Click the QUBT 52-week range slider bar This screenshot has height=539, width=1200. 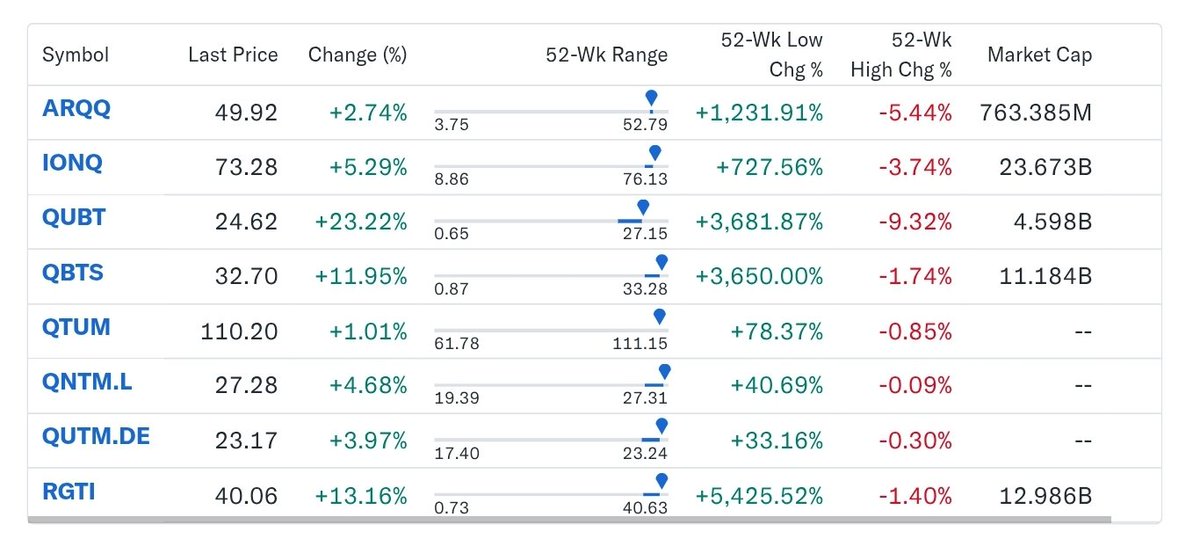click(550, 220)
